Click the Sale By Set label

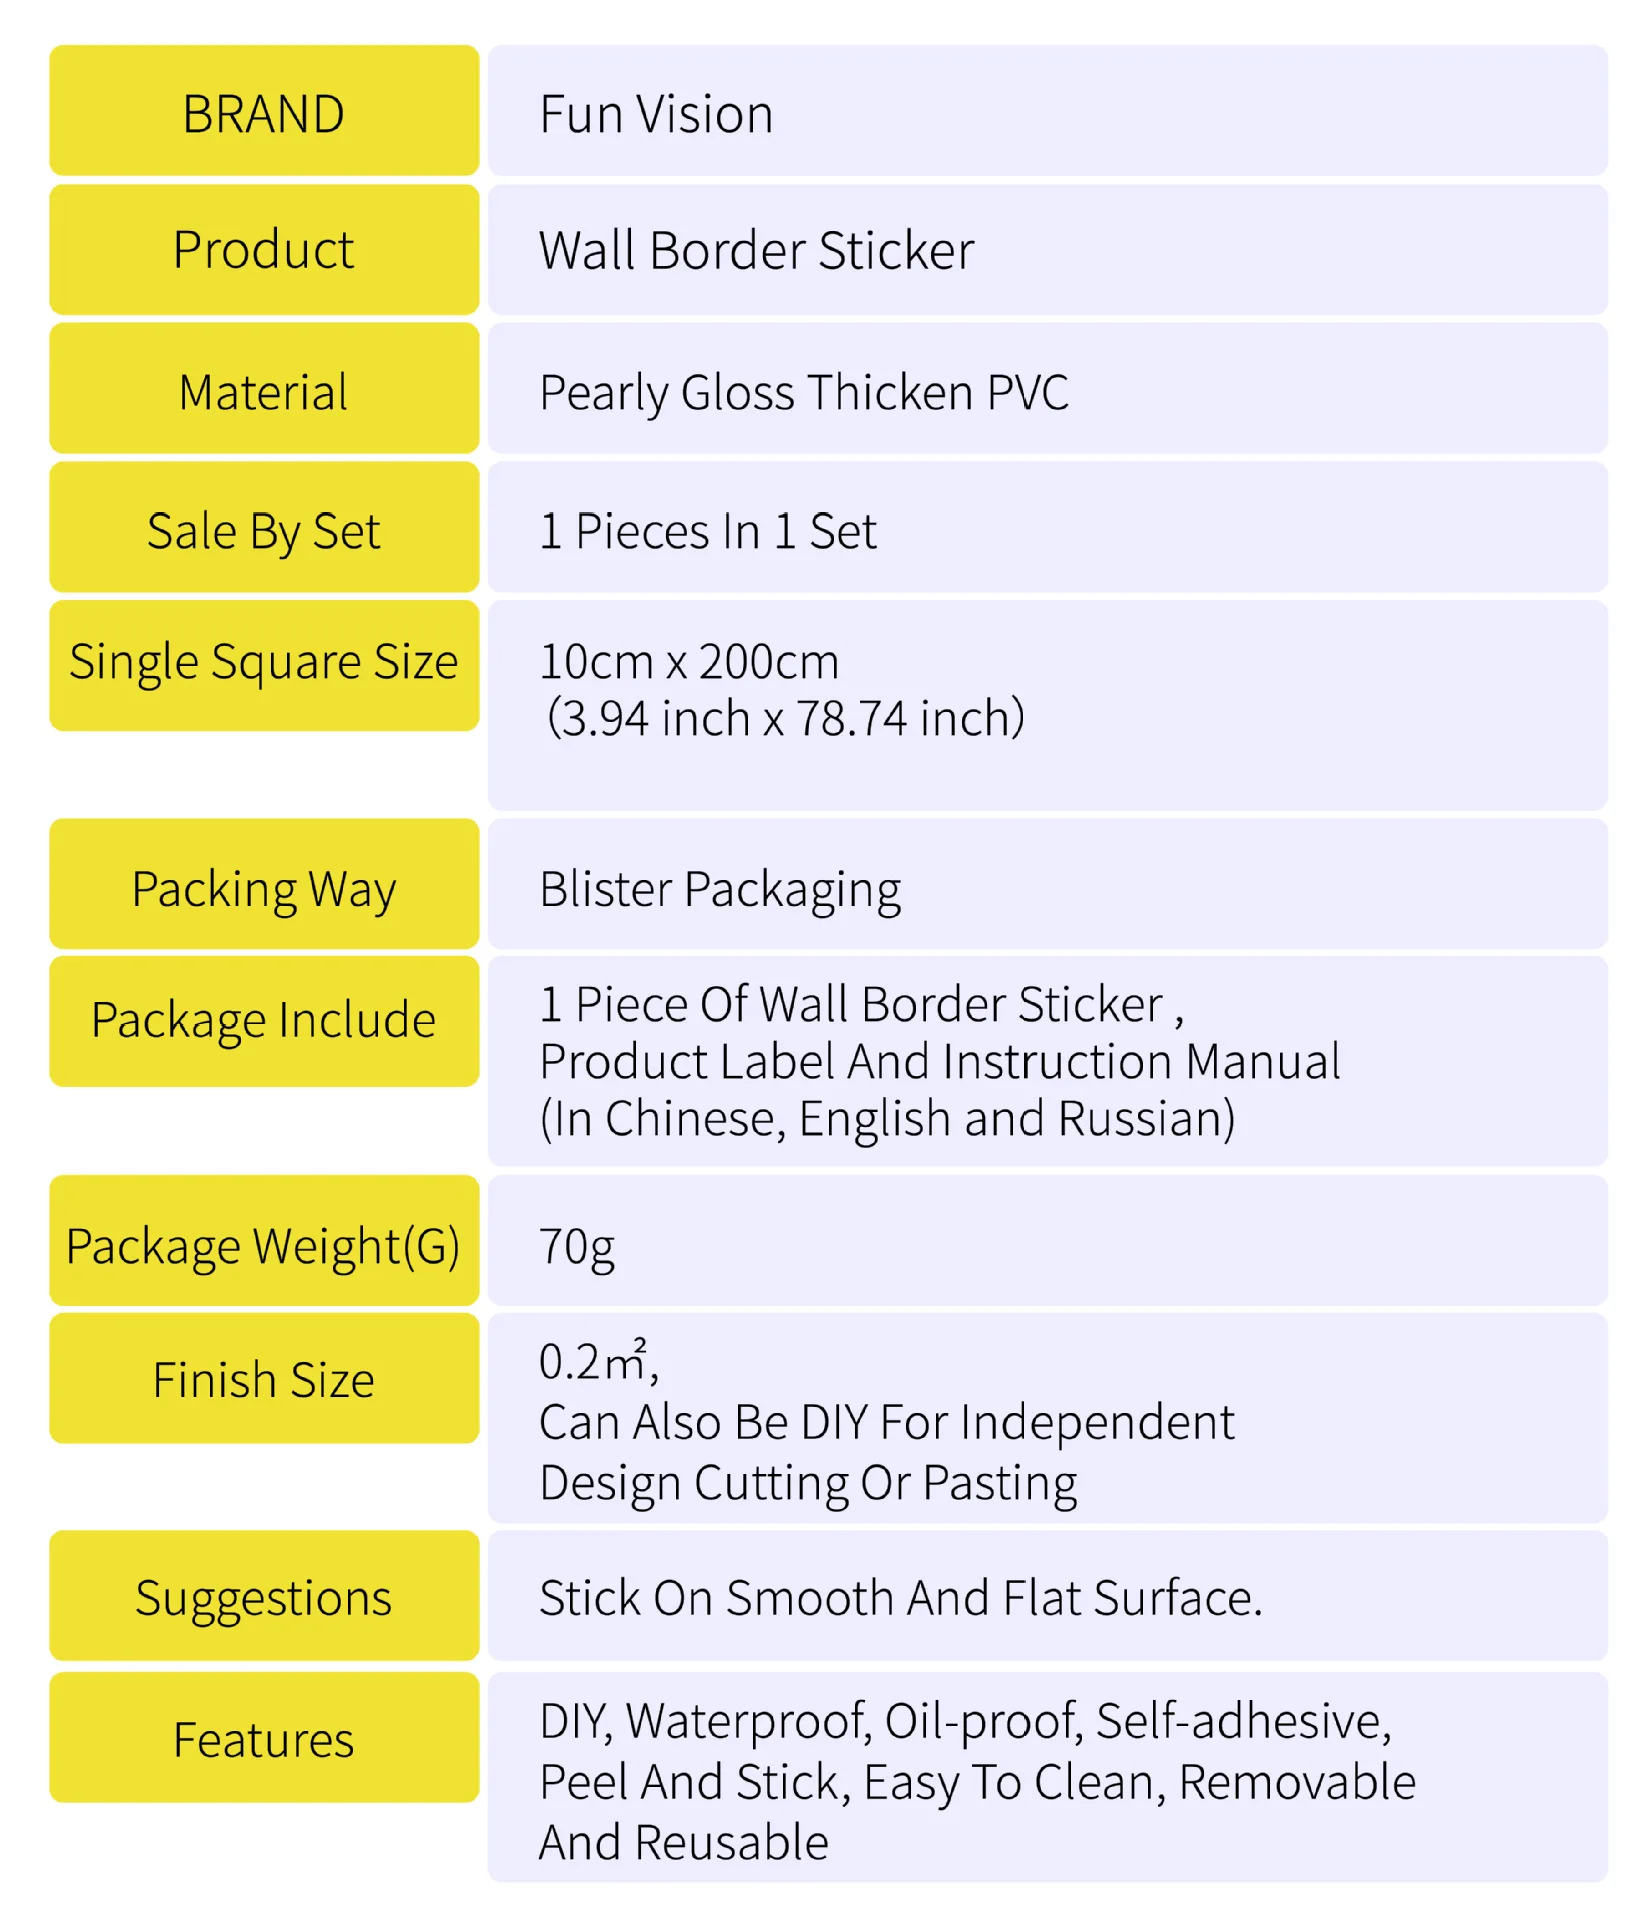pos(264,531)
